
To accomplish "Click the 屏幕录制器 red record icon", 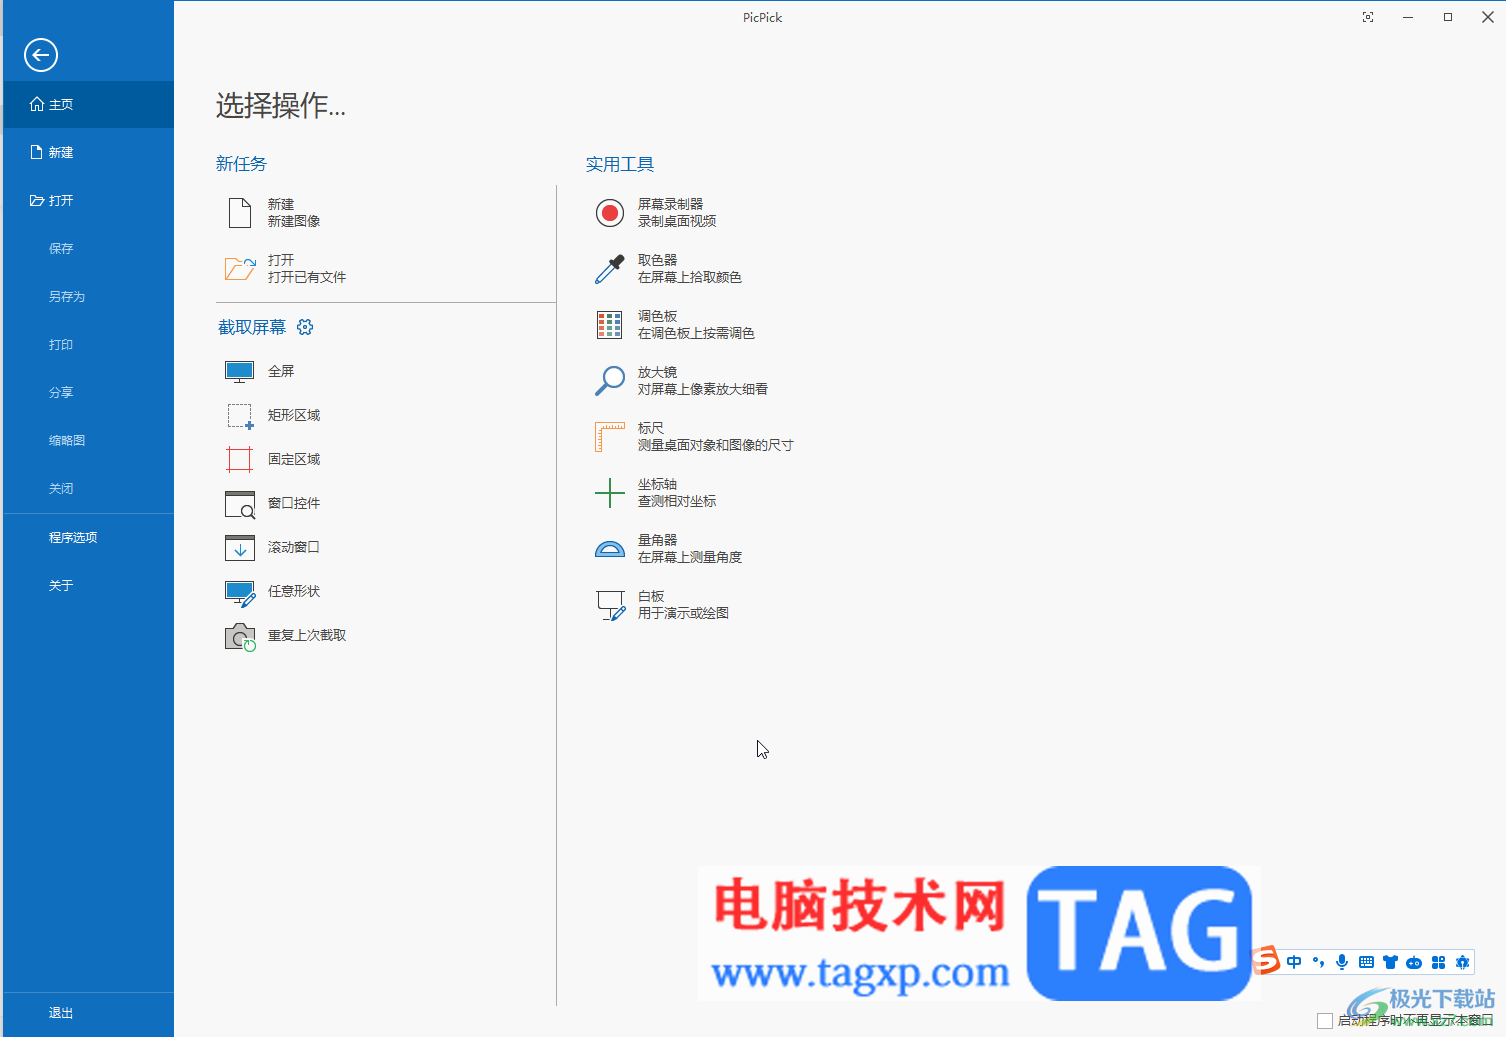I will pos(610,213).
